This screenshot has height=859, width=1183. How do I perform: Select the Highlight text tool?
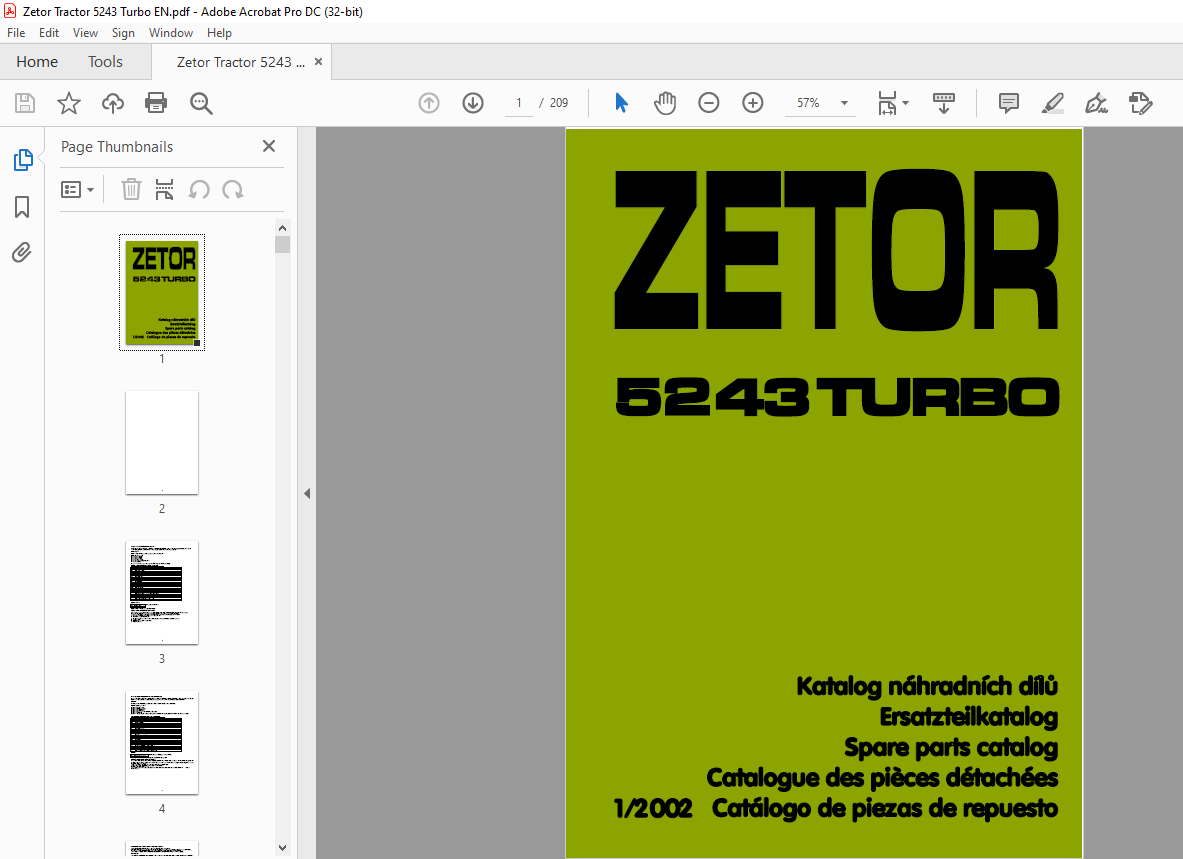pos(1052,103)
